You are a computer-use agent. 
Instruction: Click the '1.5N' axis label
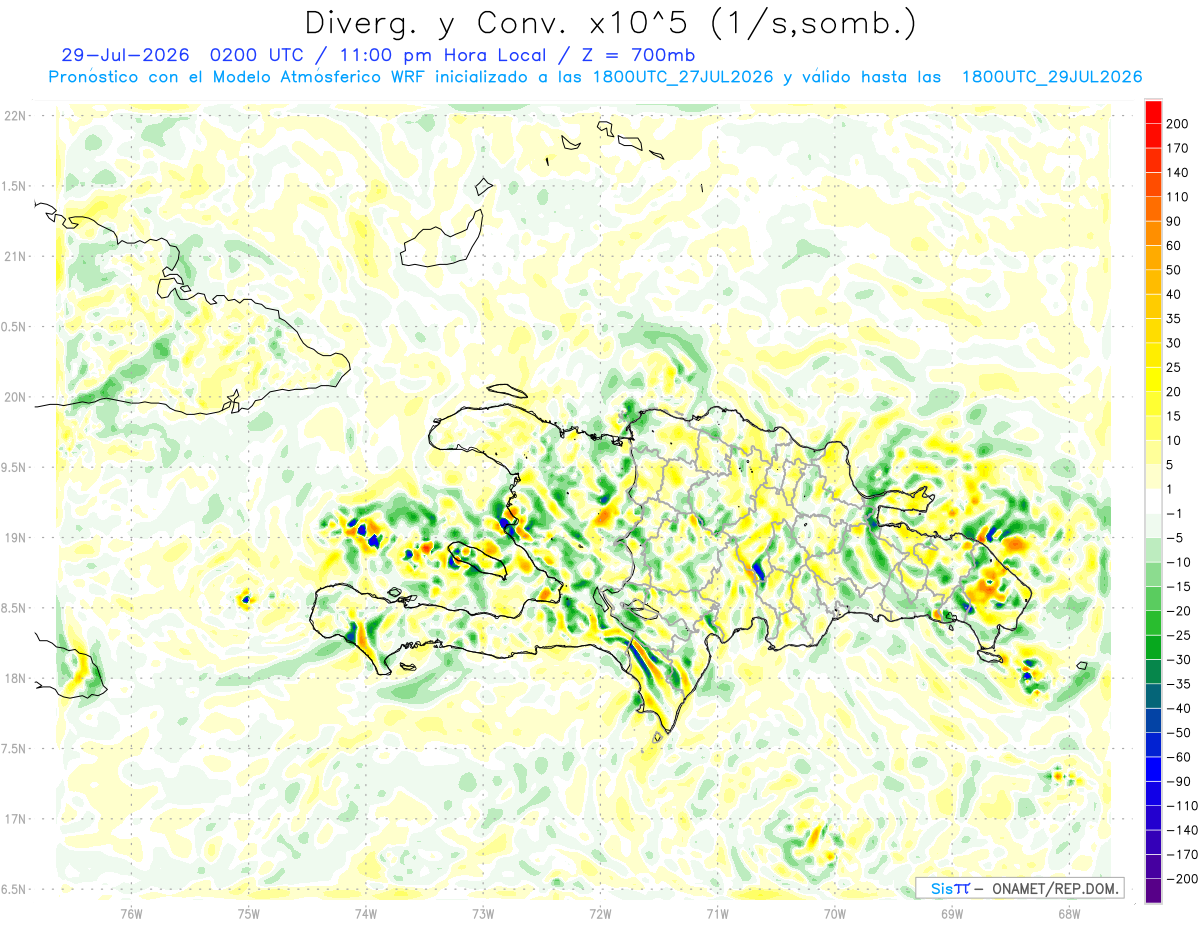point(14,186)
